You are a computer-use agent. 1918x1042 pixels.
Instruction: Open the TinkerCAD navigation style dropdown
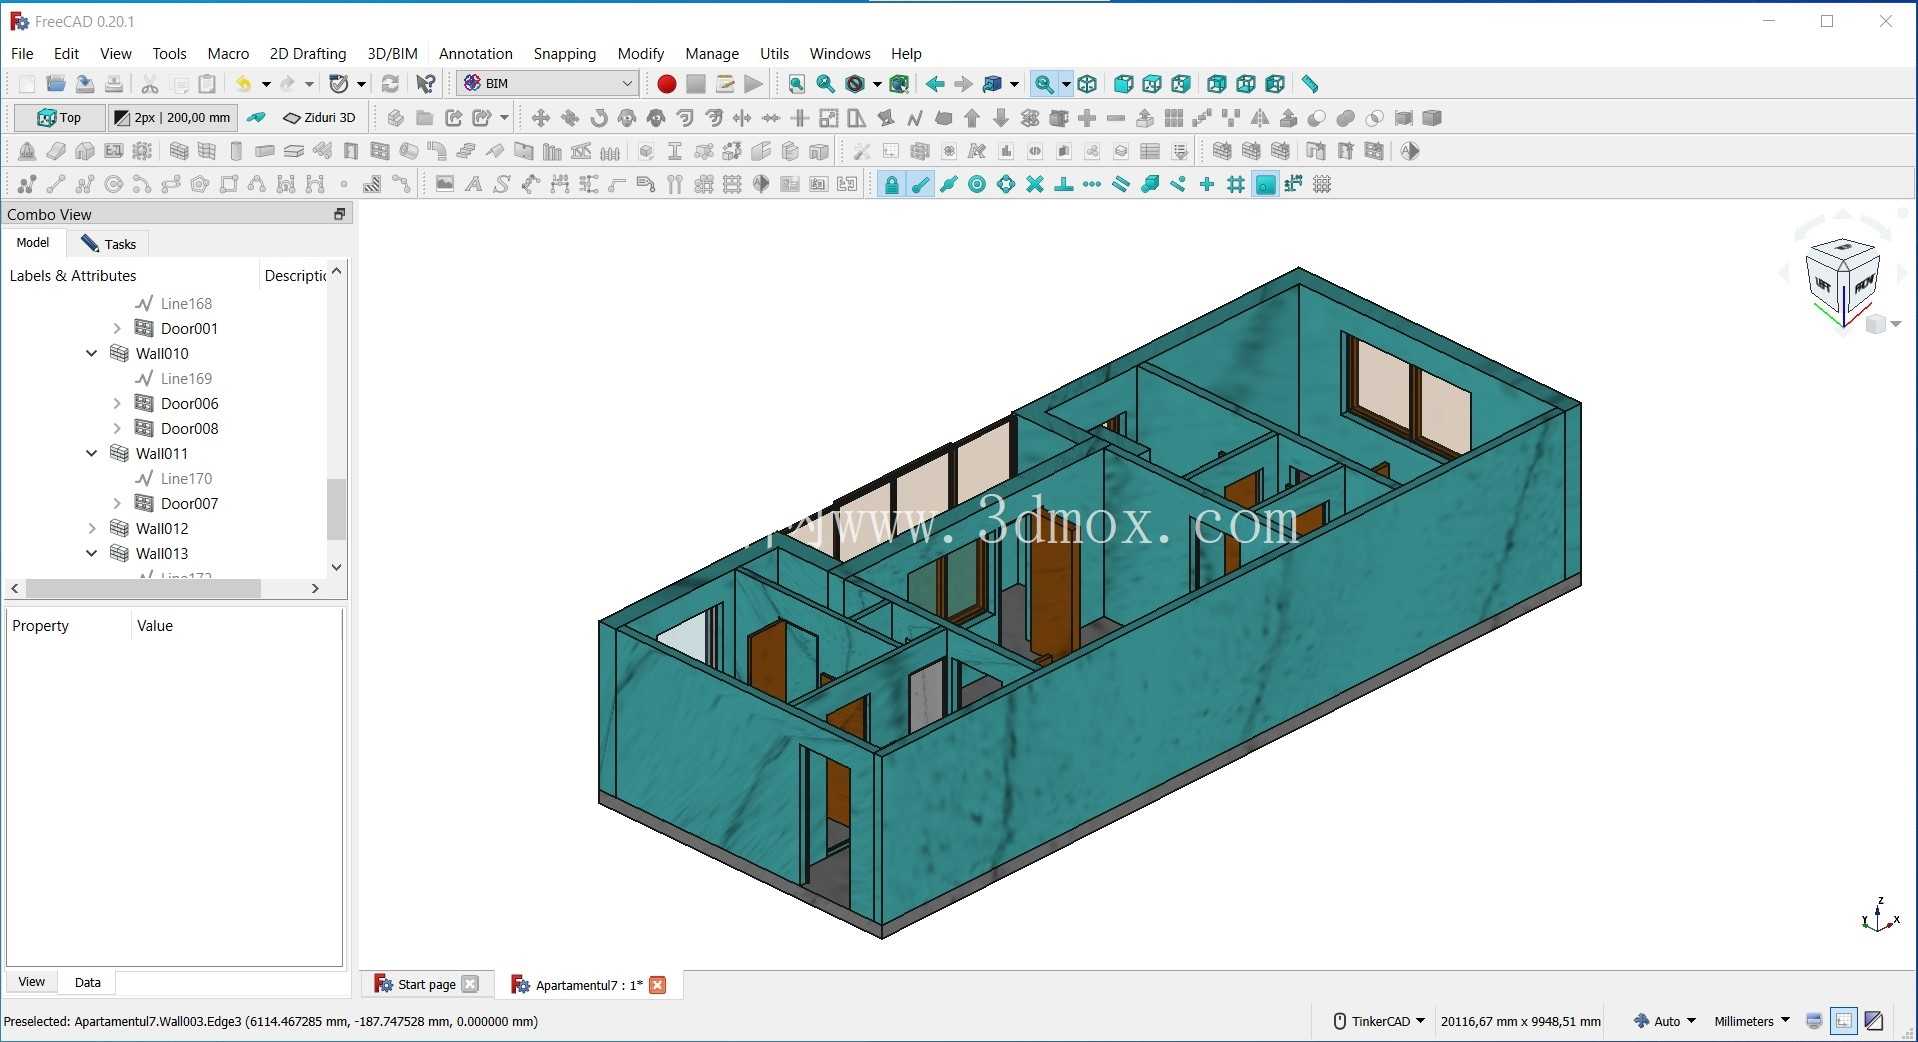click(x=1378, y=1021)
